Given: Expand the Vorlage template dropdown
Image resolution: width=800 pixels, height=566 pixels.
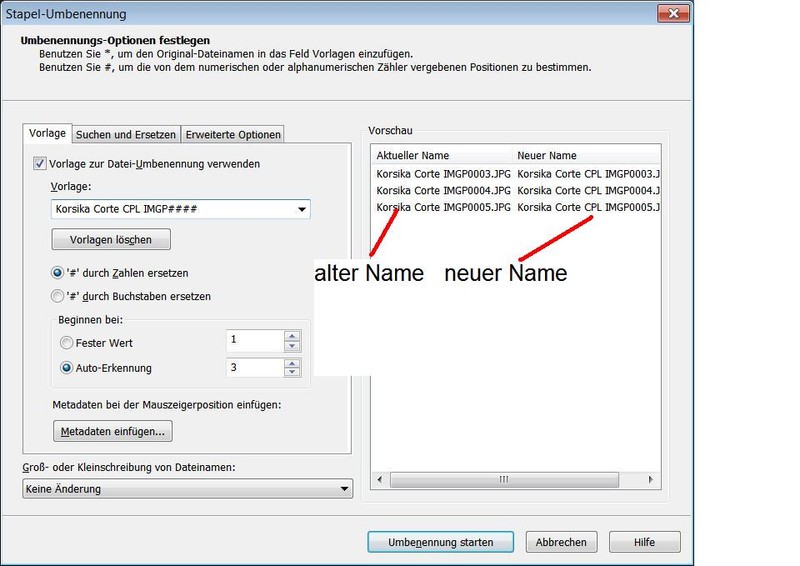Looking at the screenshot, I should pos(301,209).
